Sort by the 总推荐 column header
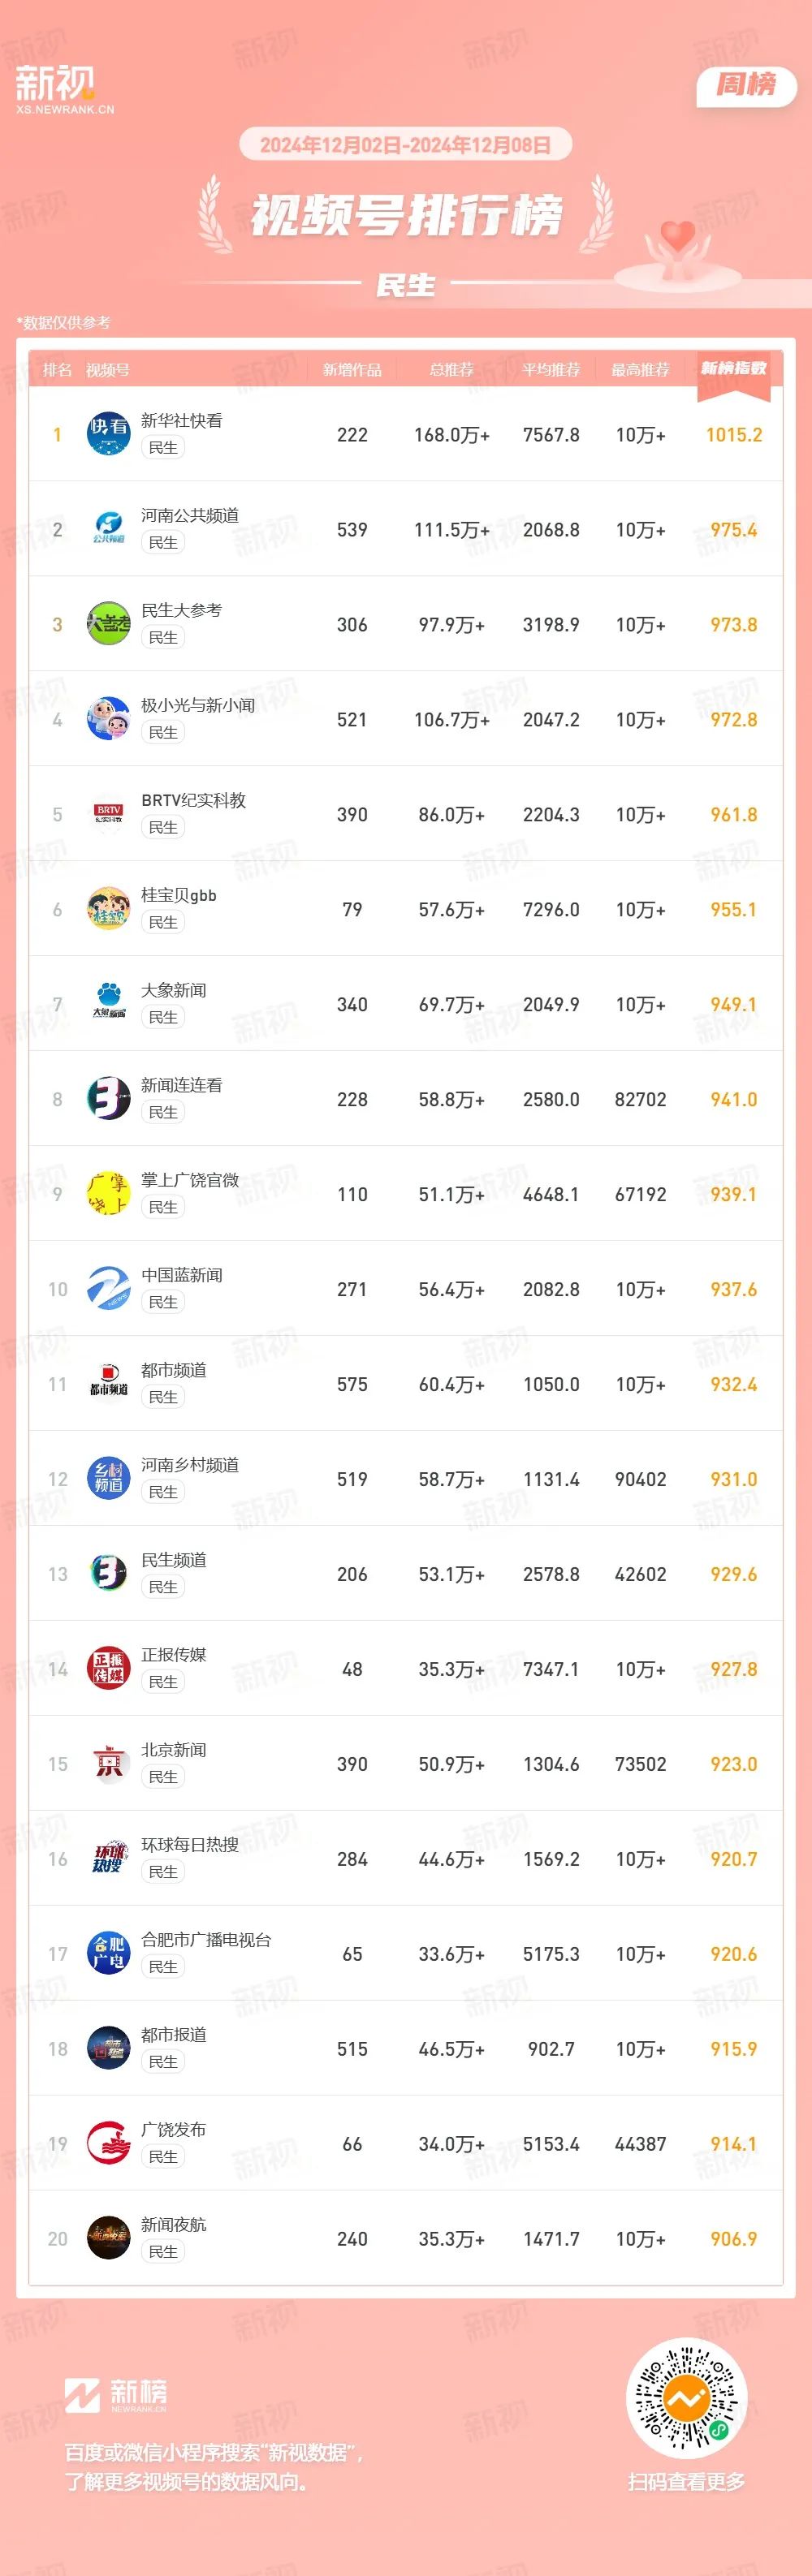Screen dimensions: 812x2576 click(451, 370)
